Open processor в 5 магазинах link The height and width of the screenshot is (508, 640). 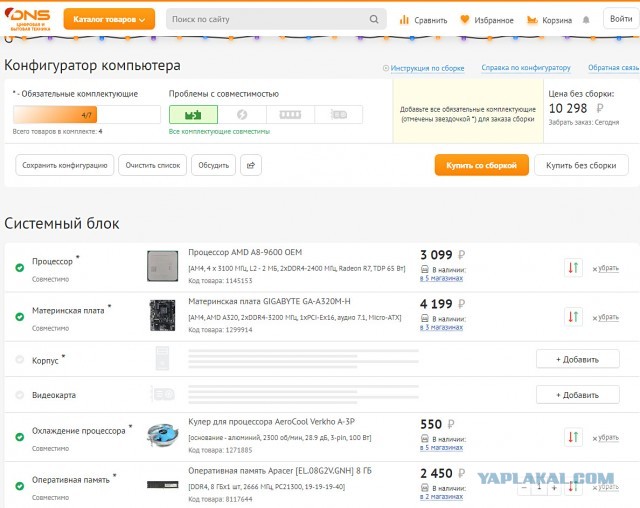pyautogui.click(x=441, y=278)
